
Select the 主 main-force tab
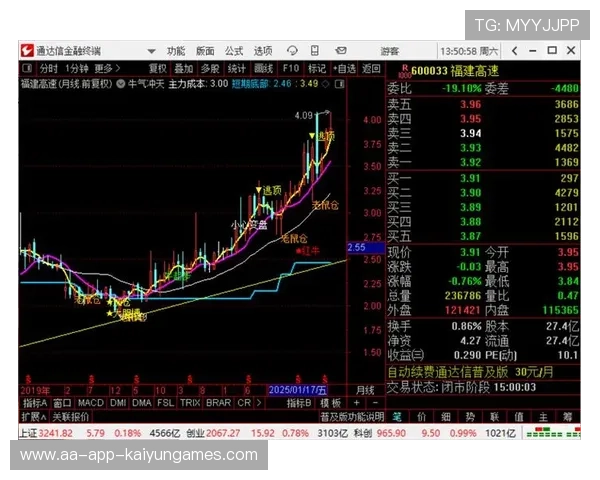pos(543,417)
